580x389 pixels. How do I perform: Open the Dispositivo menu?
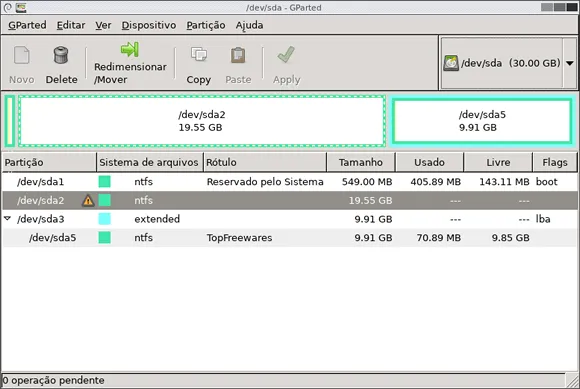point(149,25)
